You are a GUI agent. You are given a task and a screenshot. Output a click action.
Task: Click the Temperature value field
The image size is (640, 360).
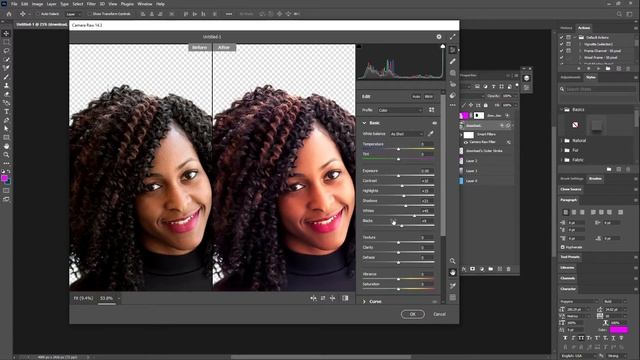tap(425, 144)
